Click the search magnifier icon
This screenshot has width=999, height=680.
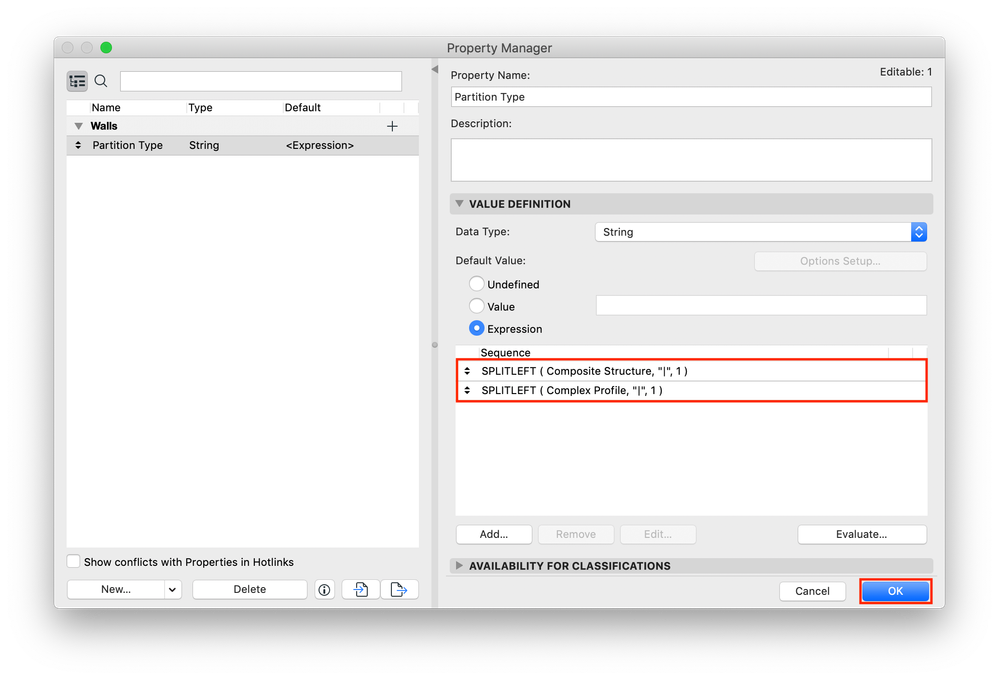click(x=101, y=81)
